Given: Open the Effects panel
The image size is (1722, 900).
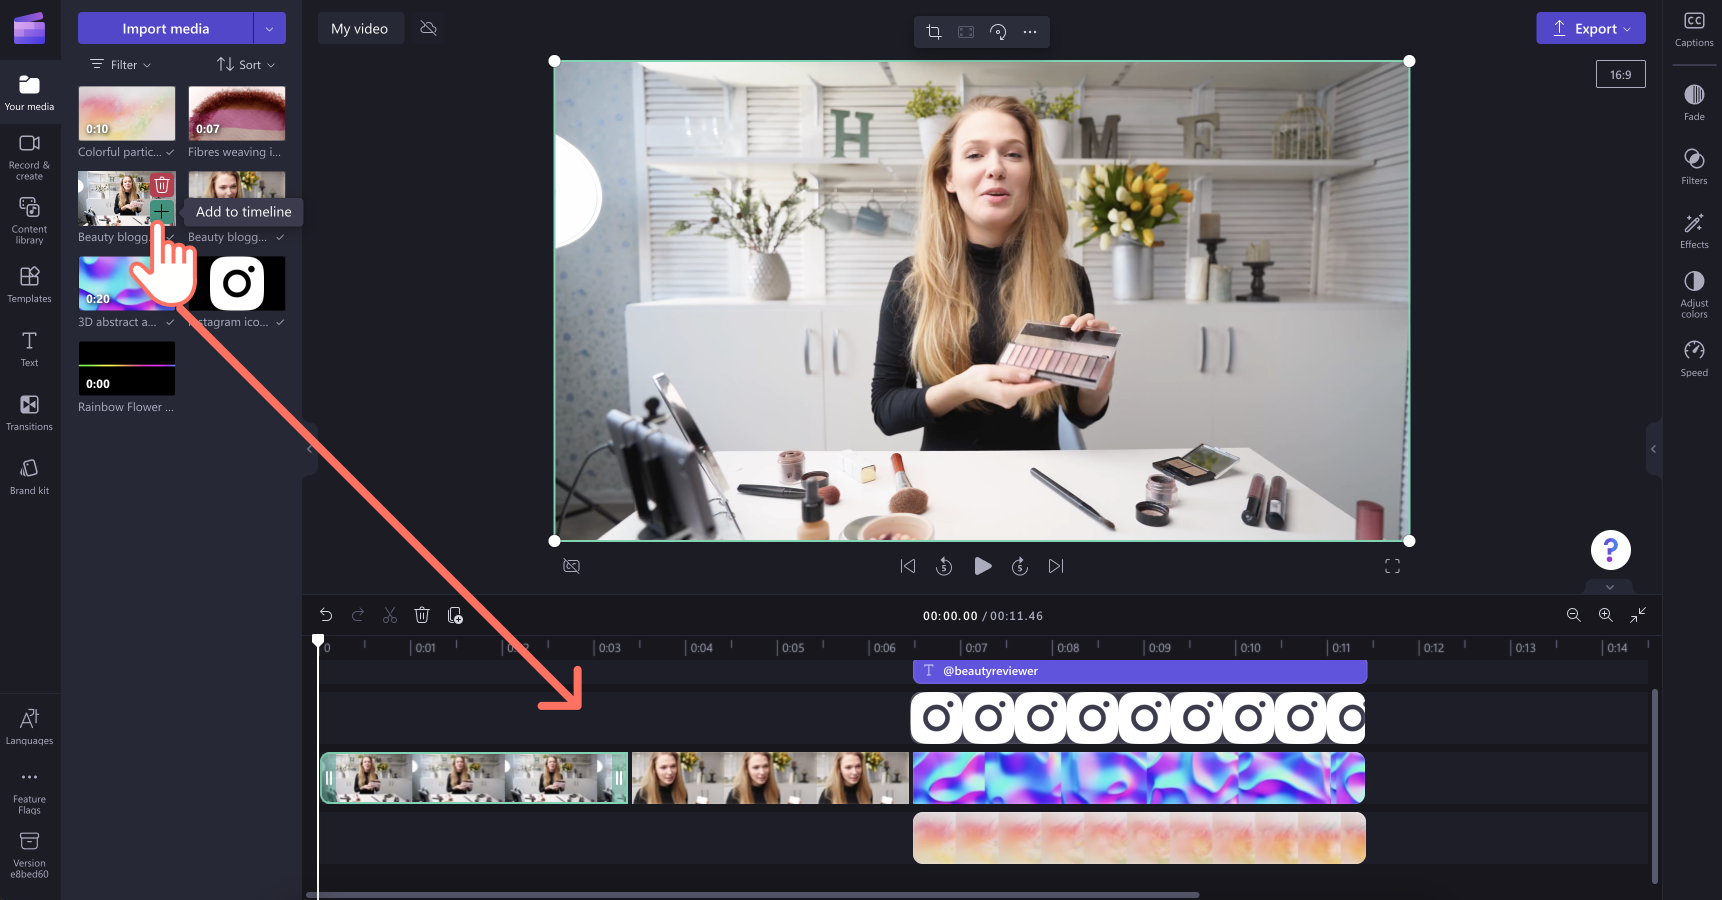Looking at the screenshot, I should [x=1694, y=230].
